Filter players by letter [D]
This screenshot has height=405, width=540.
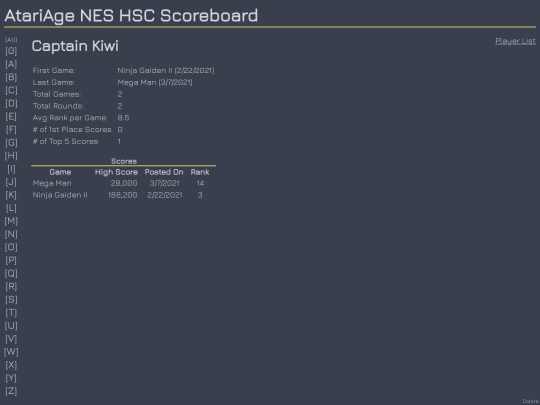coord(11,103)
